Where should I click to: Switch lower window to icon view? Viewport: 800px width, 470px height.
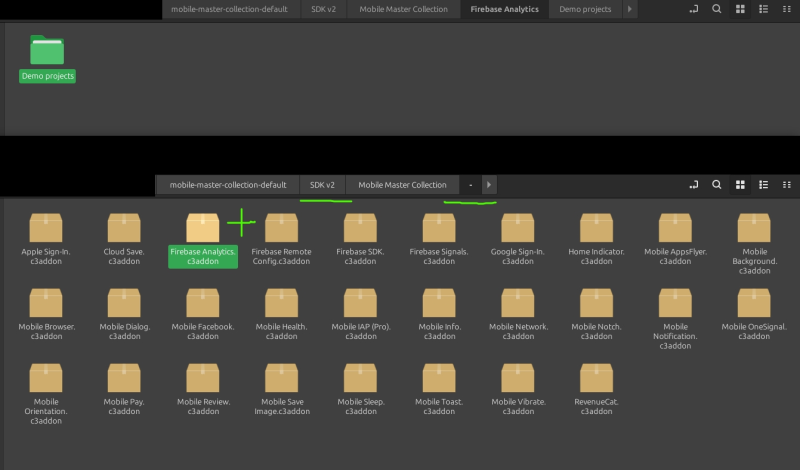coord(740,185)
